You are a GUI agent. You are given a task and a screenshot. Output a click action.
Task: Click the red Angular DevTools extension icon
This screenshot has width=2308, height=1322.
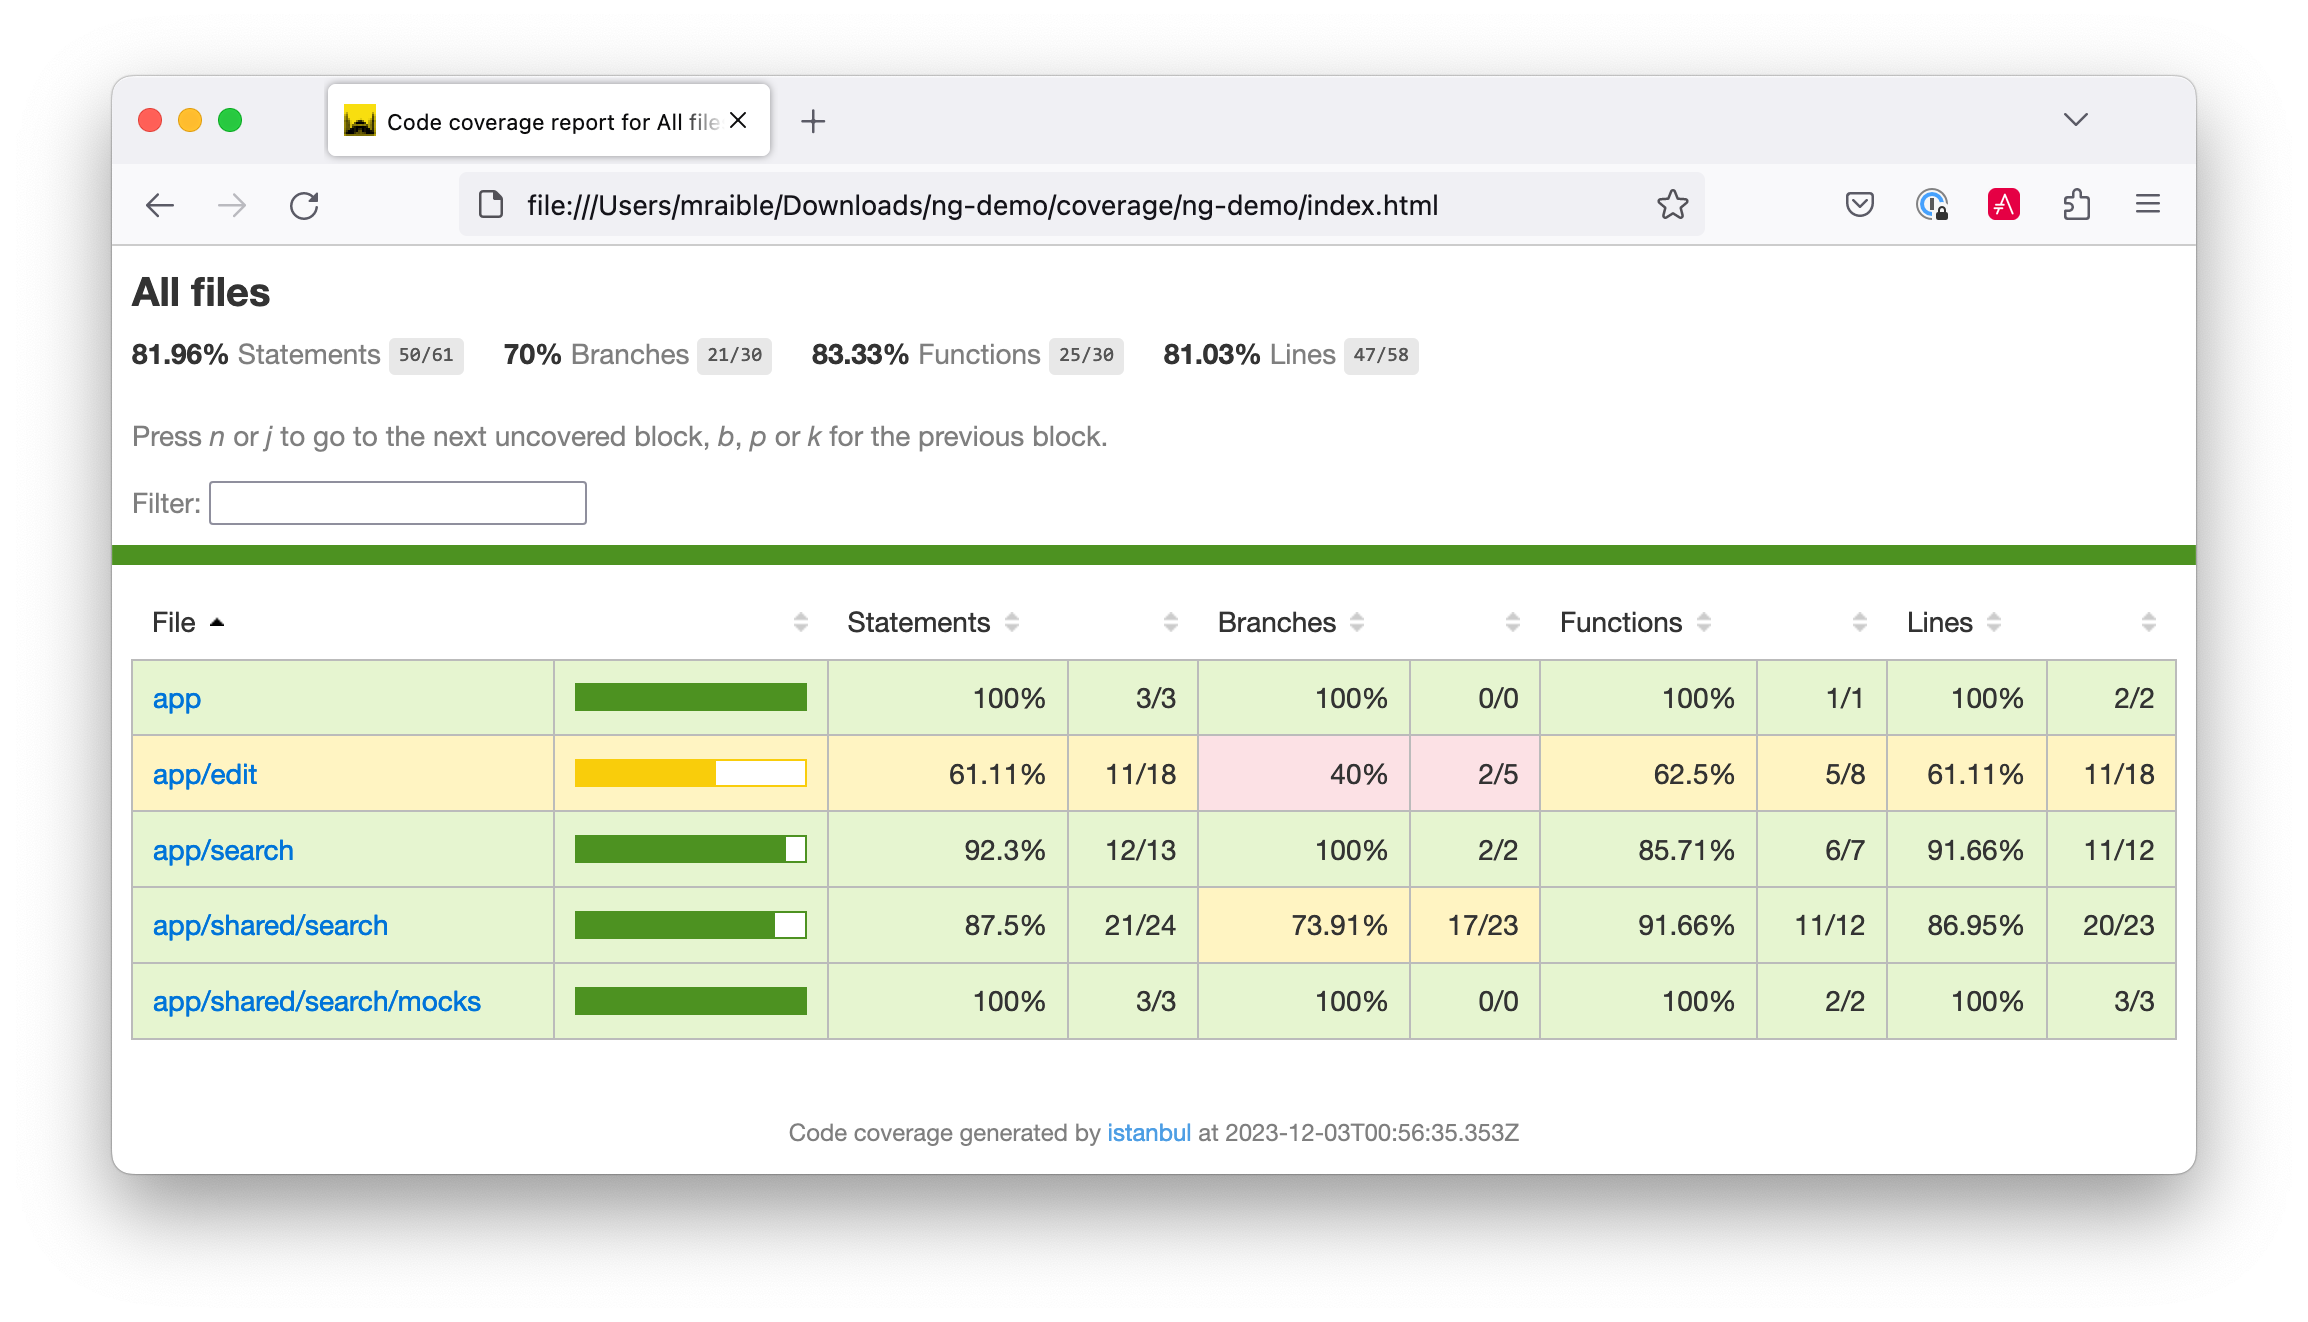coord(2003,205)
